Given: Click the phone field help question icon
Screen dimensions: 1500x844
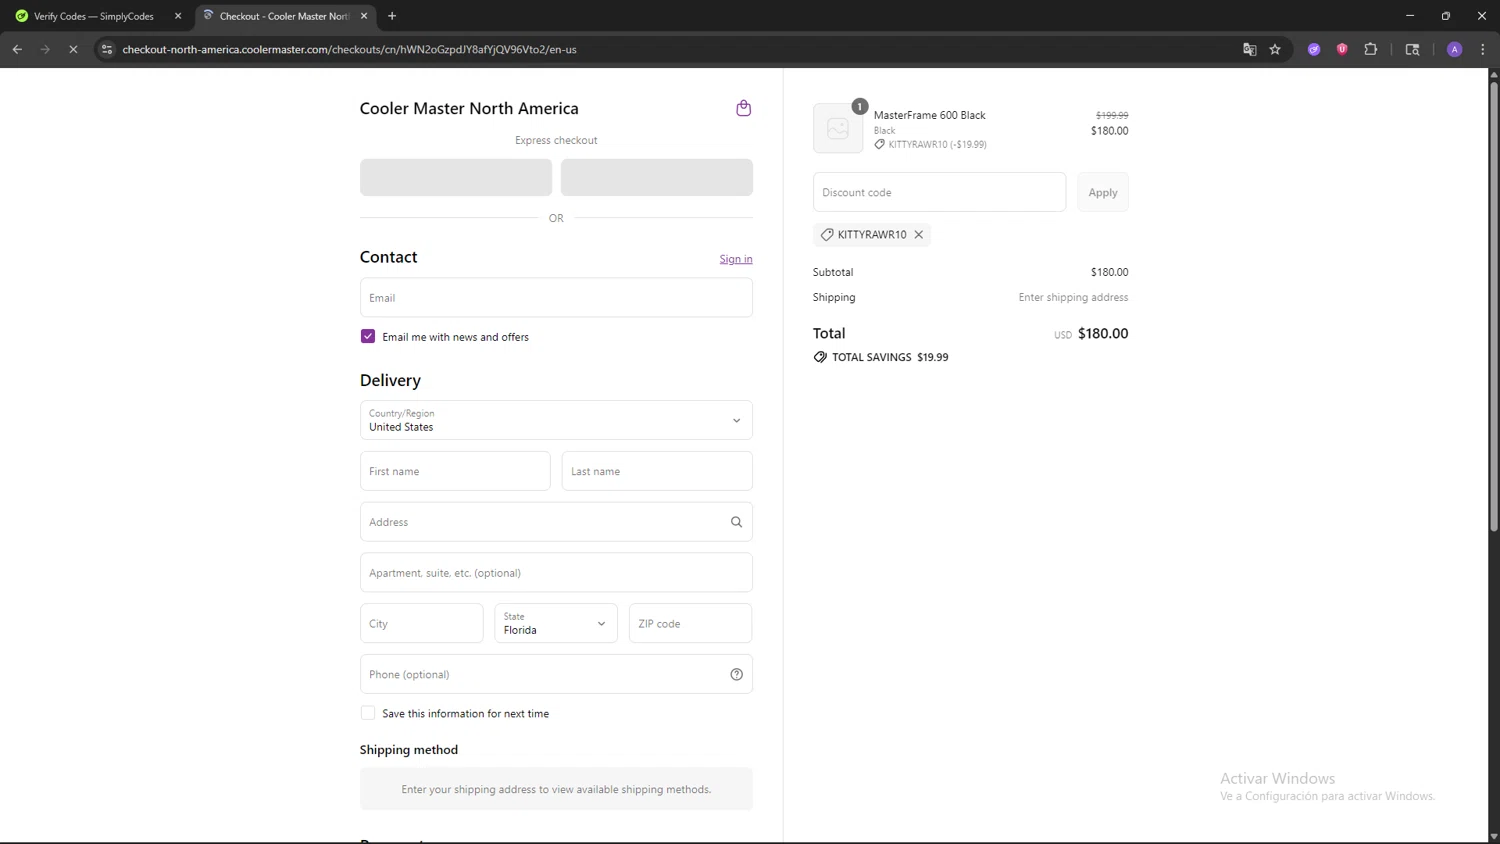Looking at the screenshot, I should [x=736, y=674].
